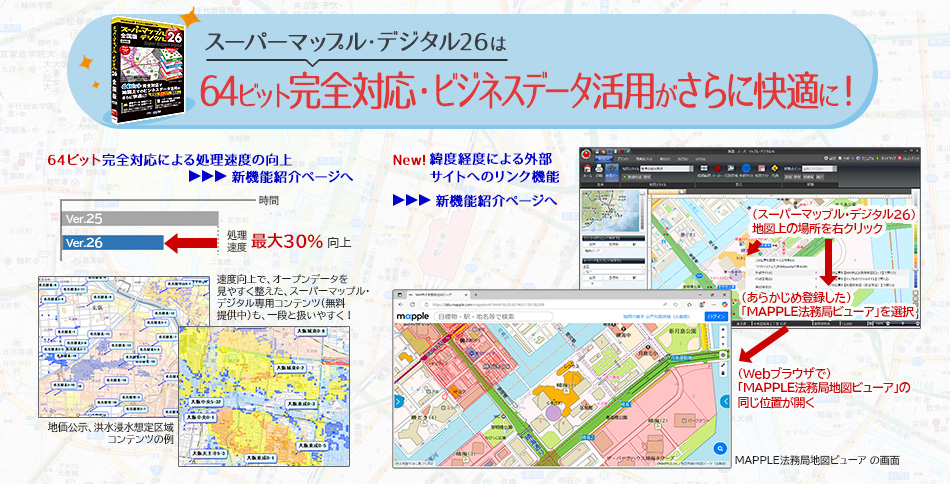Select 外部サイト in the map context menu
Image resolution: width=950 pixels, height=484 pixels.
point(782,273)
